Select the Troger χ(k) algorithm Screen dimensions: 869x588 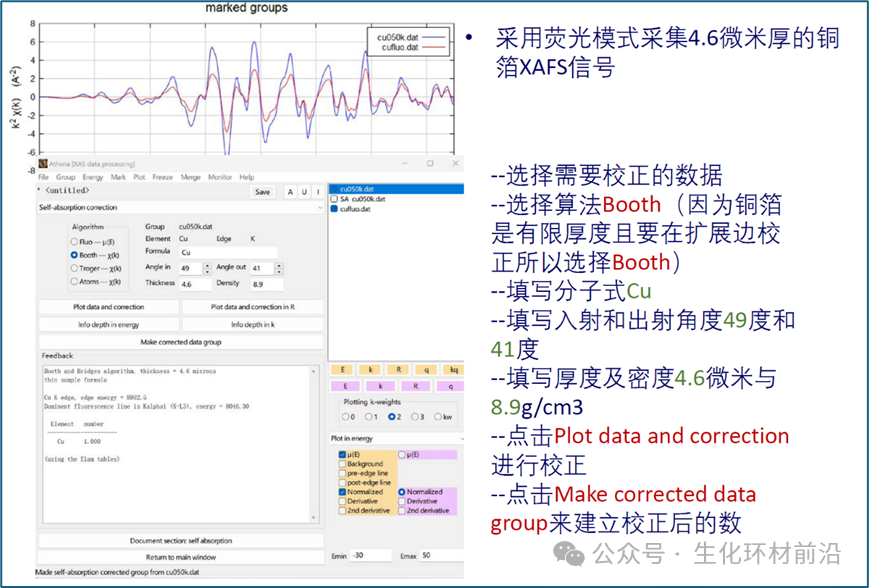[x=74, y=269]
